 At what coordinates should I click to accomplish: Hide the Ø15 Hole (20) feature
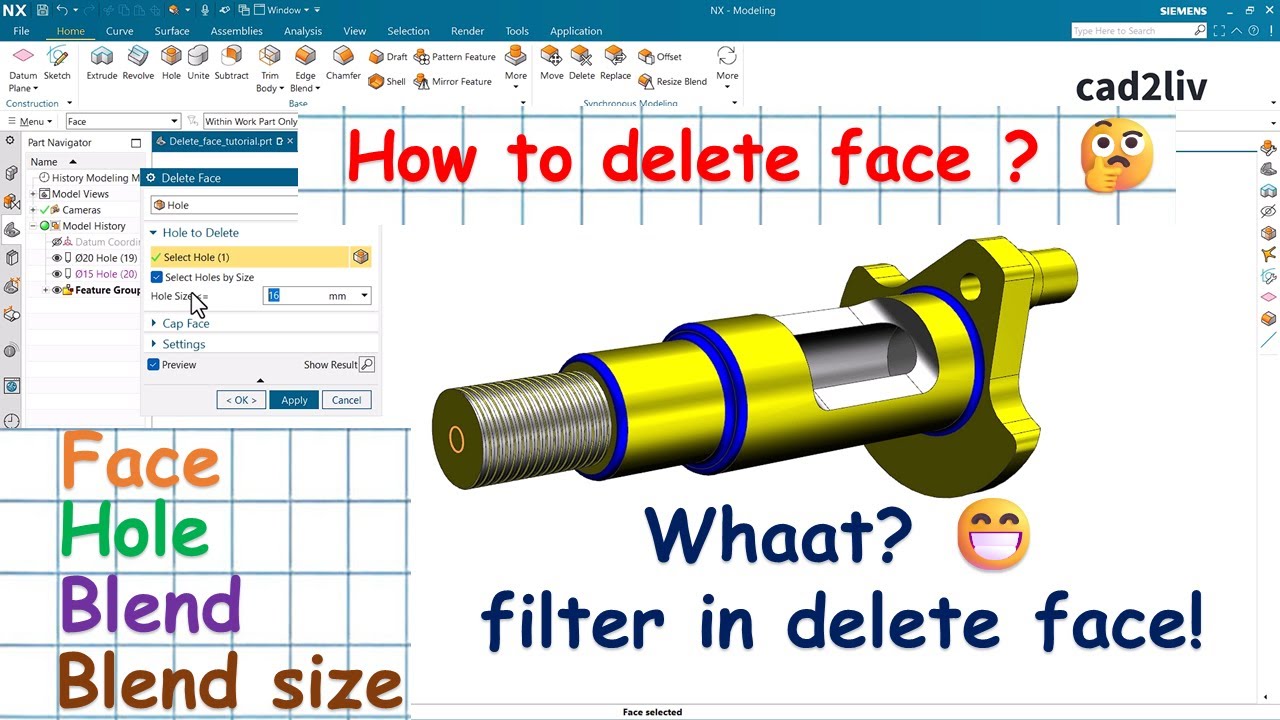57,274
